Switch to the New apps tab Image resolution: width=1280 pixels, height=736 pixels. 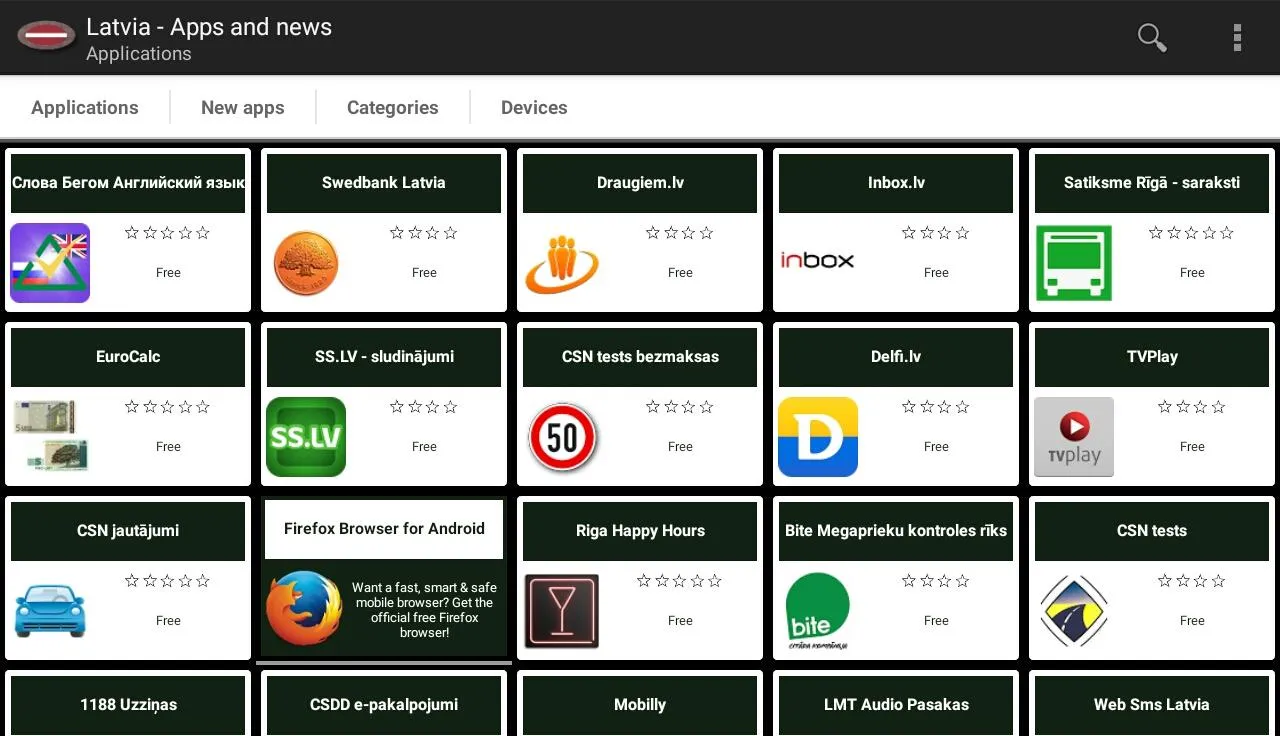coord(243,108)
